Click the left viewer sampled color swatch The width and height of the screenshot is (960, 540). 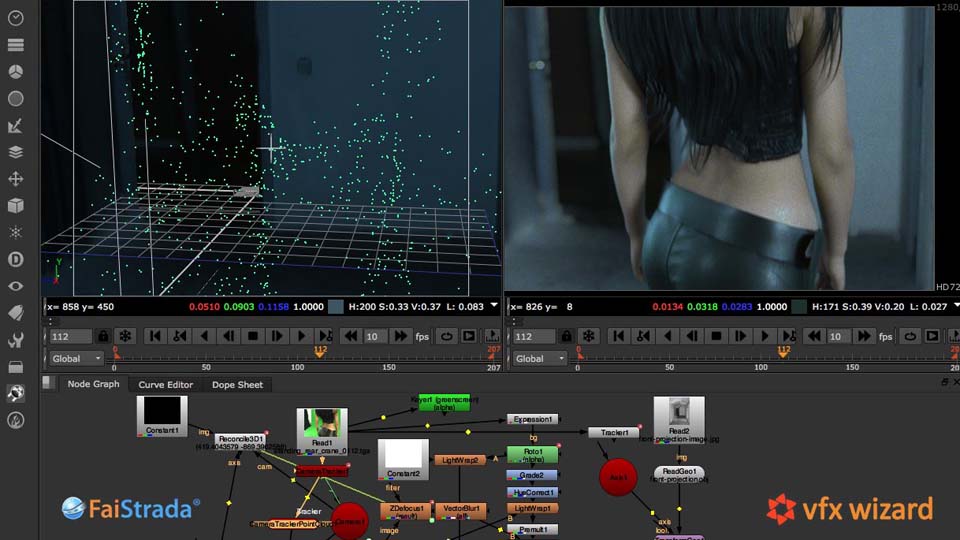[336, 307]
